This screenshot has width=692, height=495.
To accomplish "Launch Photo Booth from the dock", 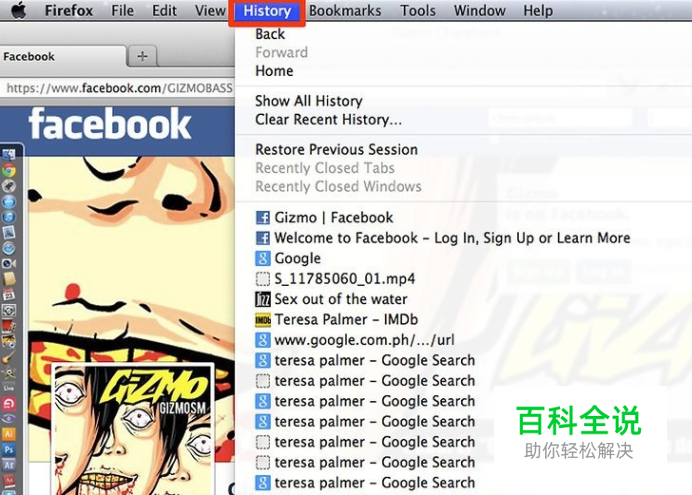I will click(x=9, y=326).
